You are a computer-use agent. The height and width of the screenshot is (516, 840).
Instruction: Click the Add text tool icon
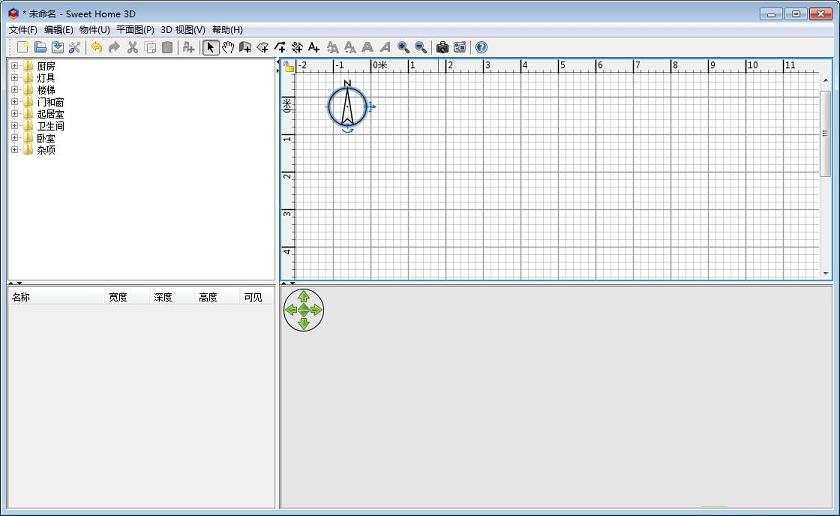(x=314, y=47)
